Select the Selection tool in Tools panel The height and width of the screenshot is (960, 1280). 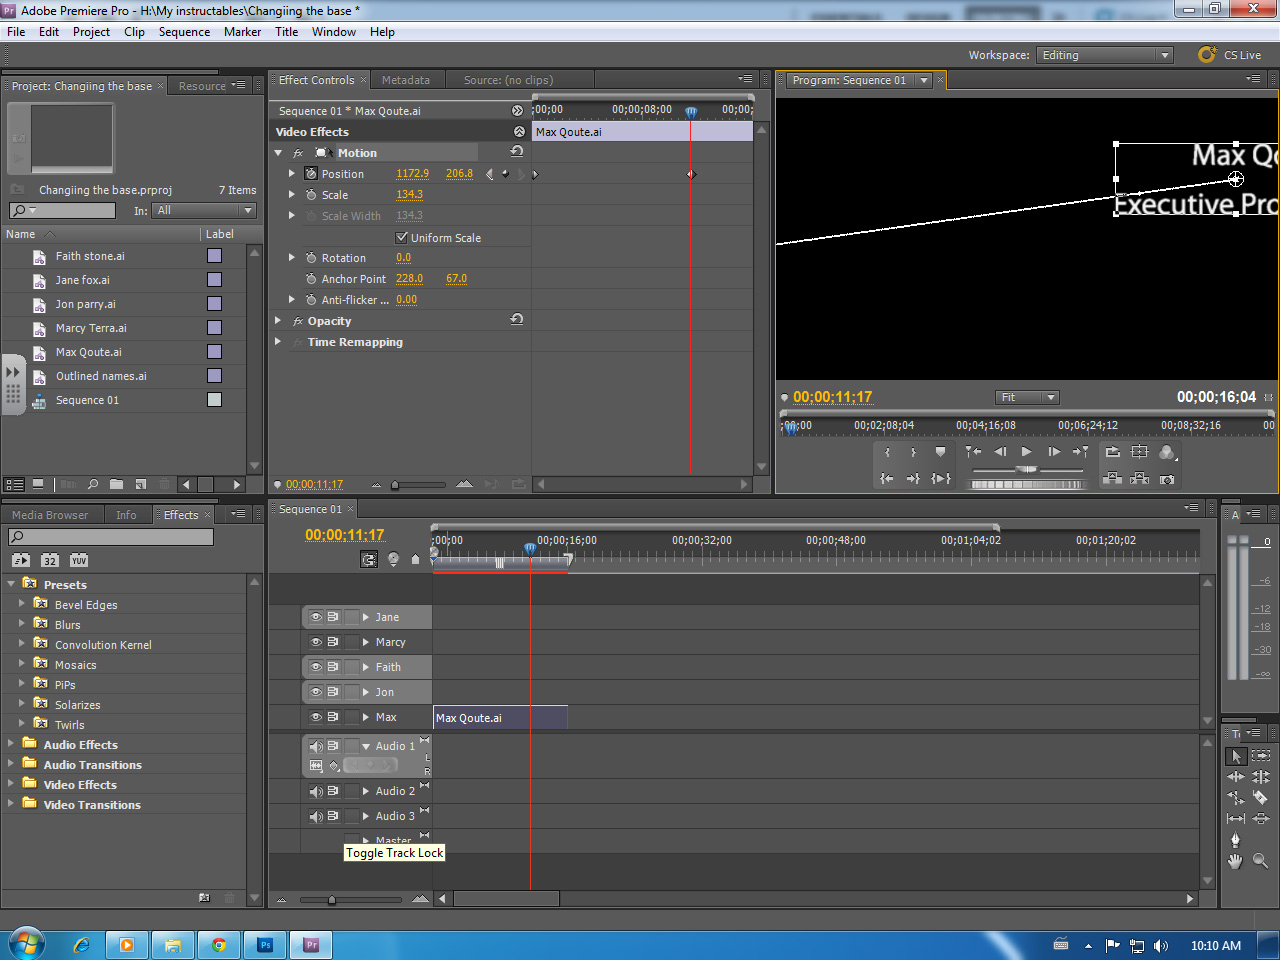click(x=1236, y=756)
